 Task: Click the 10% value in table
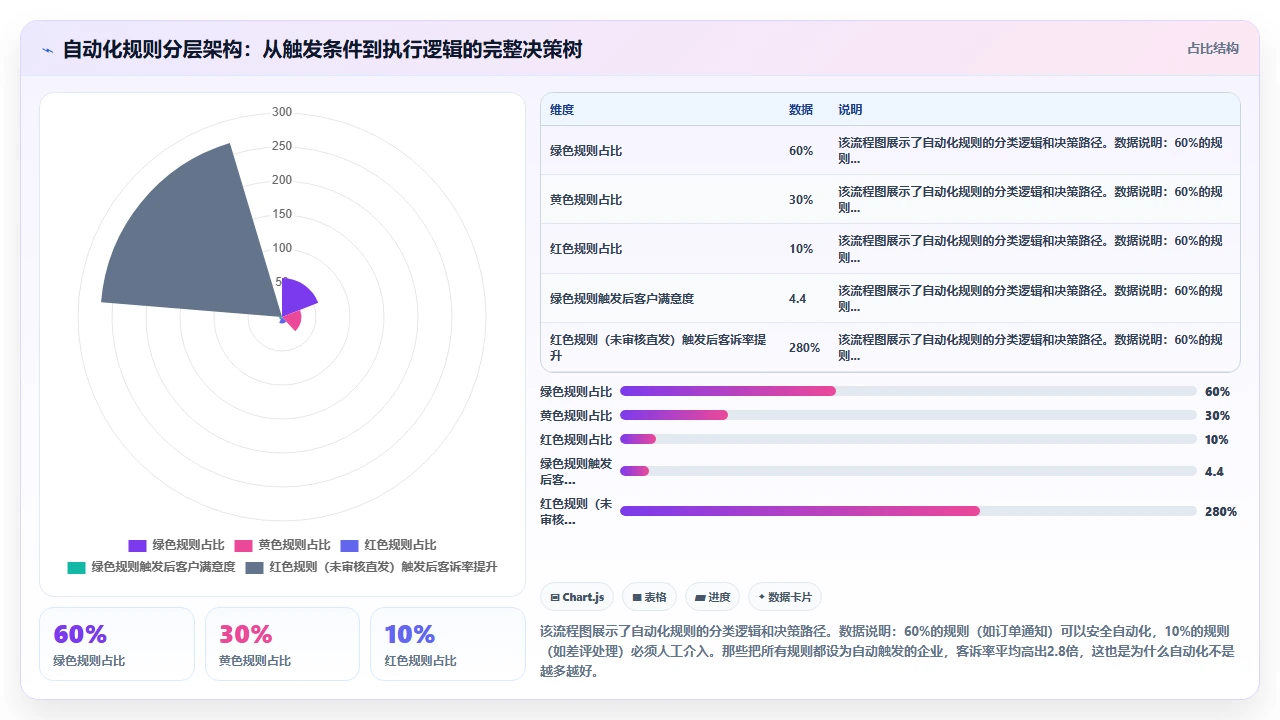(801, 249)
